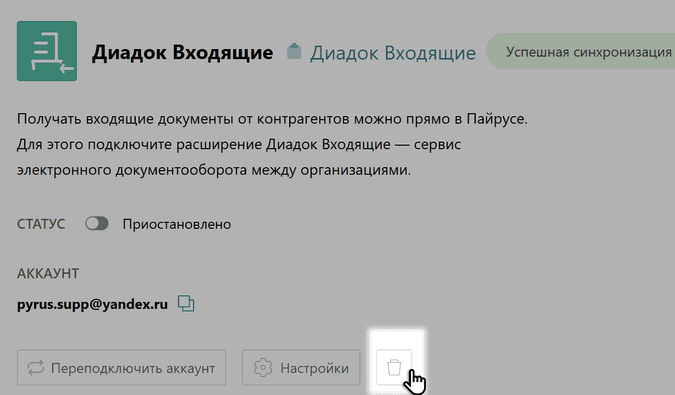Click the СТАТУС label
Viewport: 675px width, 395px height.
(x=41, y=224)
